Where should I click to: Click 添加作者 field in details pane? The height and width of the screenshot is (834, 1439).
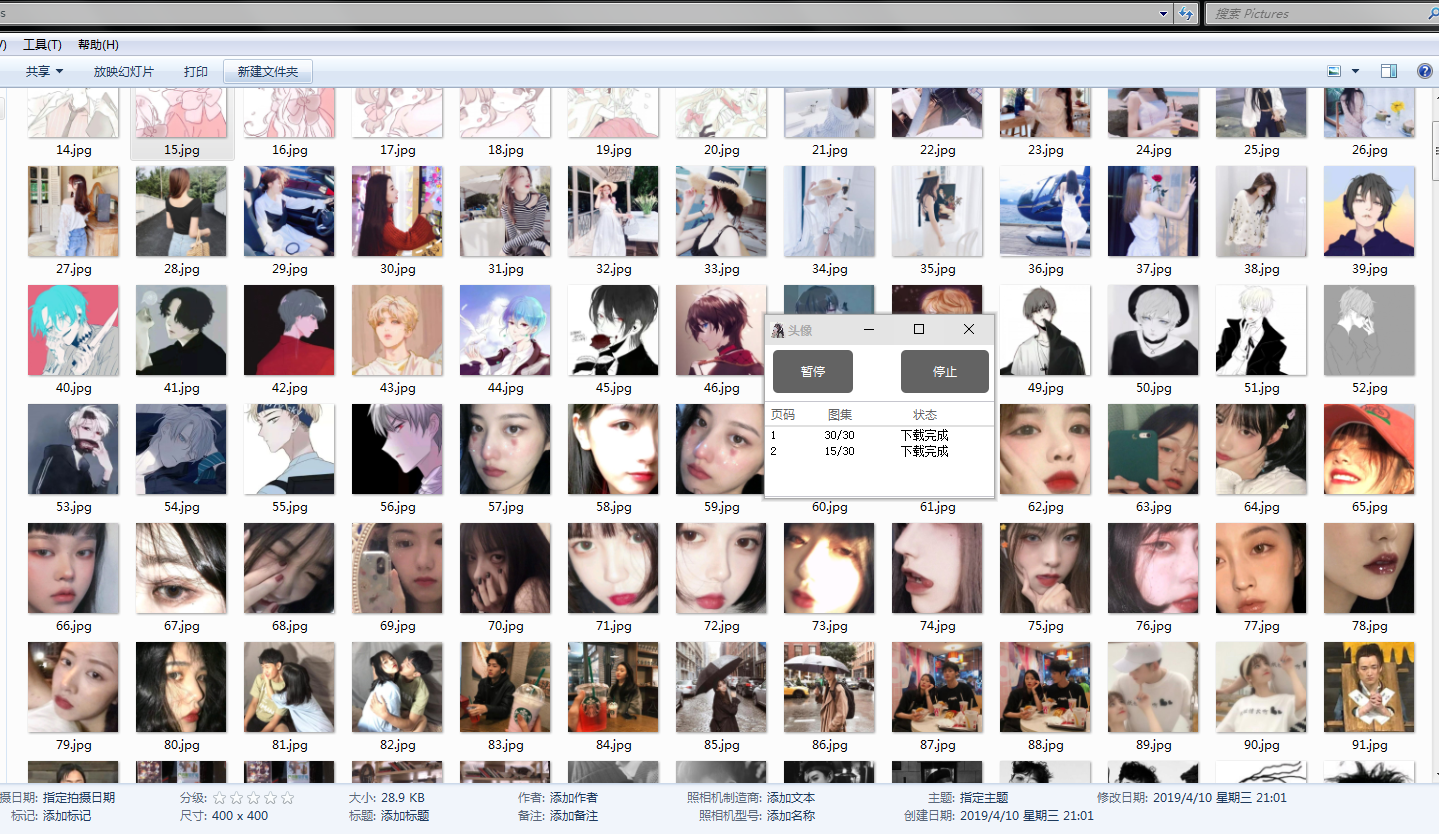(574, 798)
